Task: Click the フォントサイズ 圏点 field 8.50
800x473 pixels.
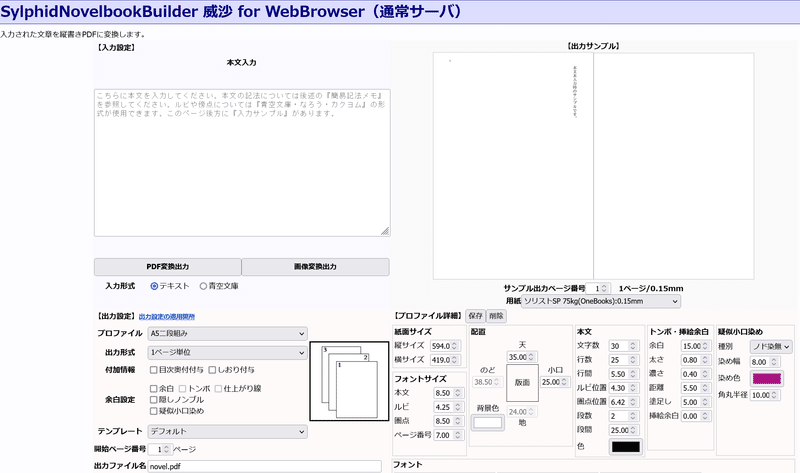Action: point(449,421)
